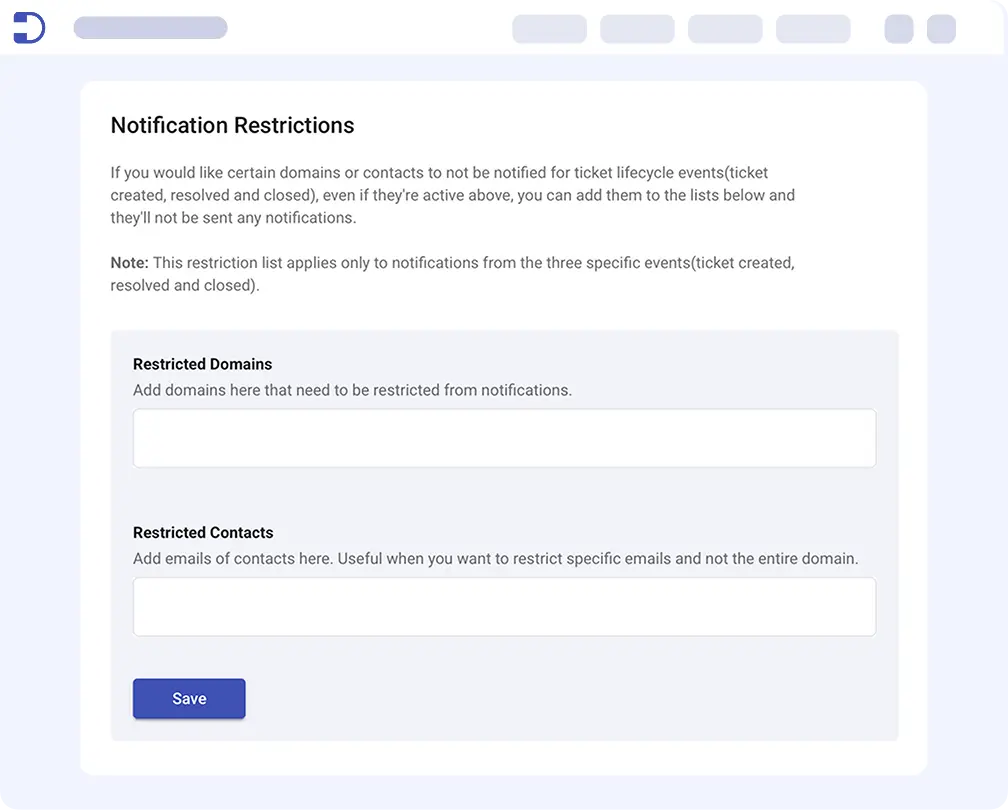This screenshot has height=810, width=1008.
Task: Click the placeholder title bar beside the logo
Action: (150, 28)
